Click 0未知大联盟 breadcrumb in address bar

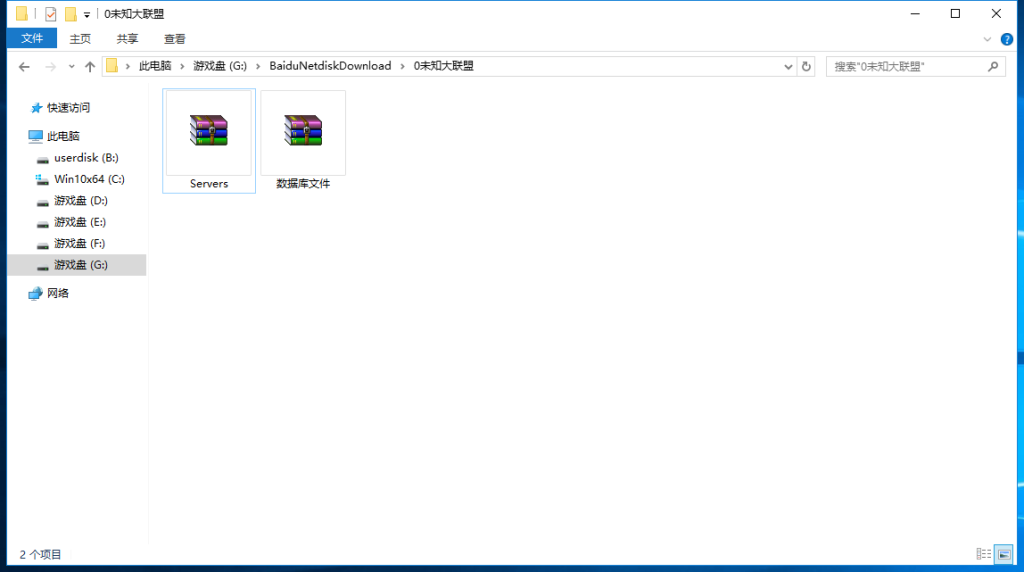coord(443,66)
